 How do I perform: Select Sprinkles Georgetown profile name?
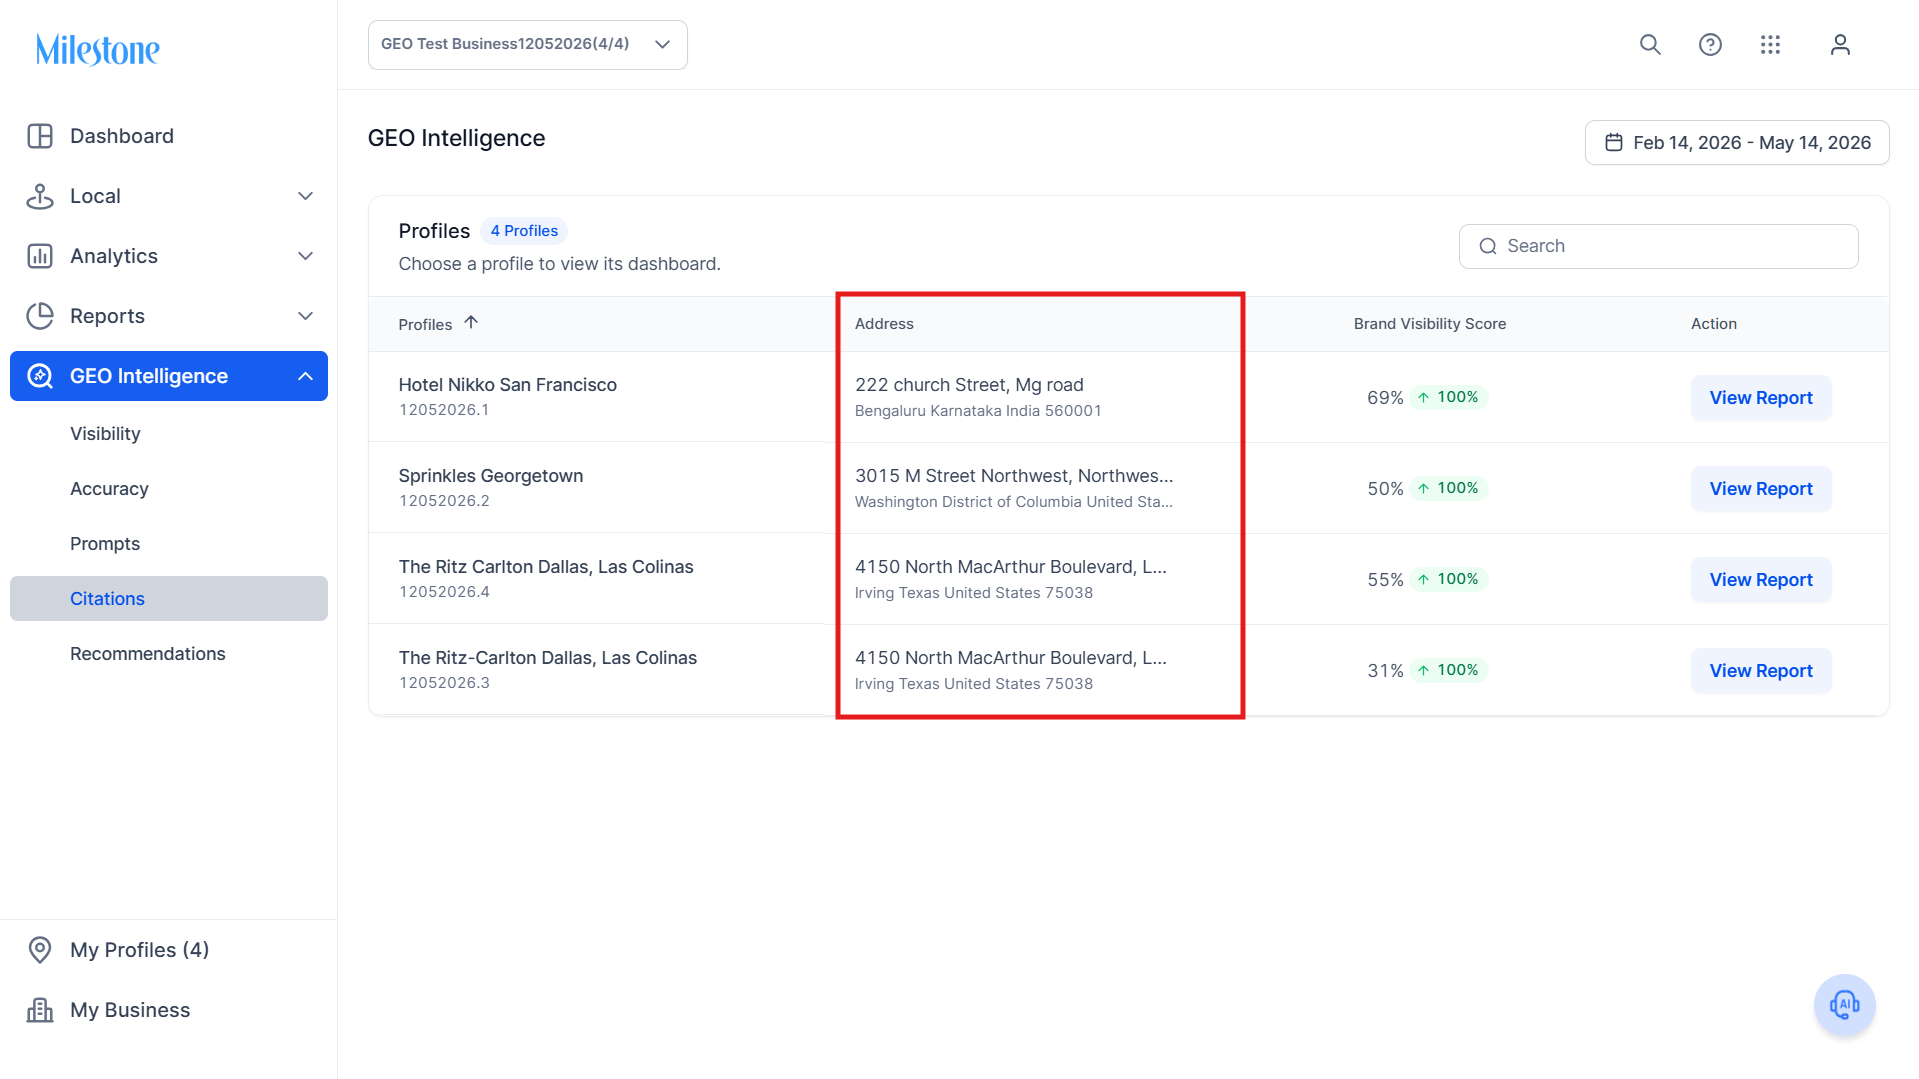tap(491, 476)
